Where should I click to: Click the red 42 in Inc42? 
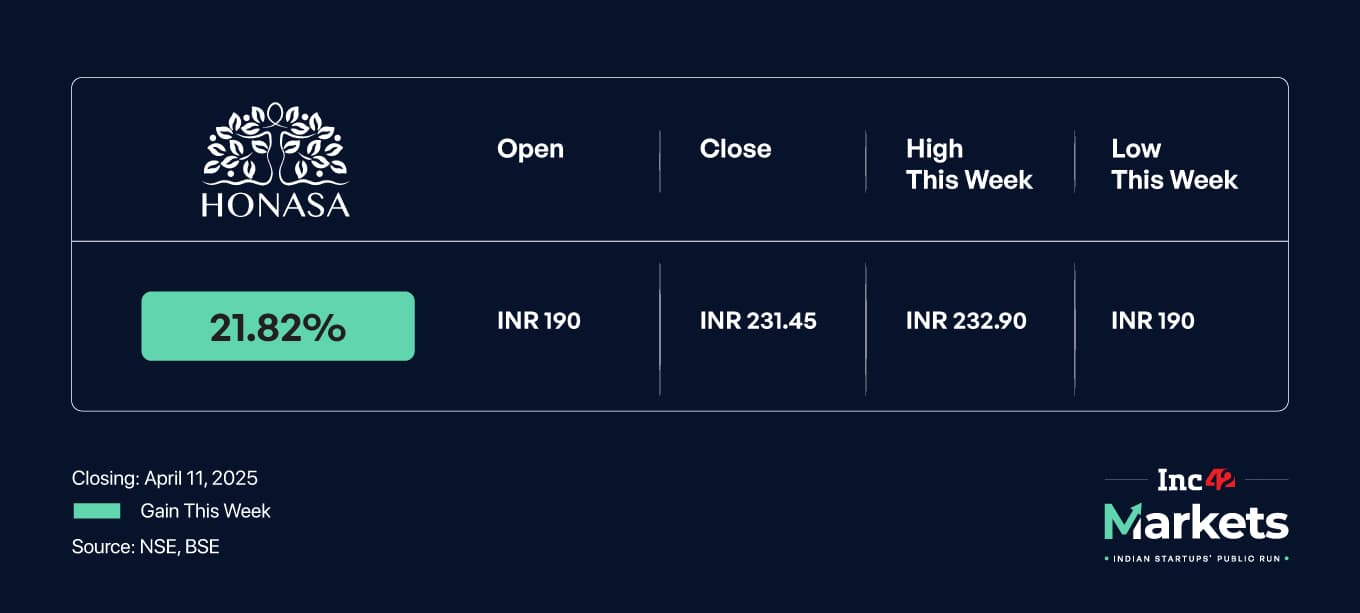click(1218, 480)
